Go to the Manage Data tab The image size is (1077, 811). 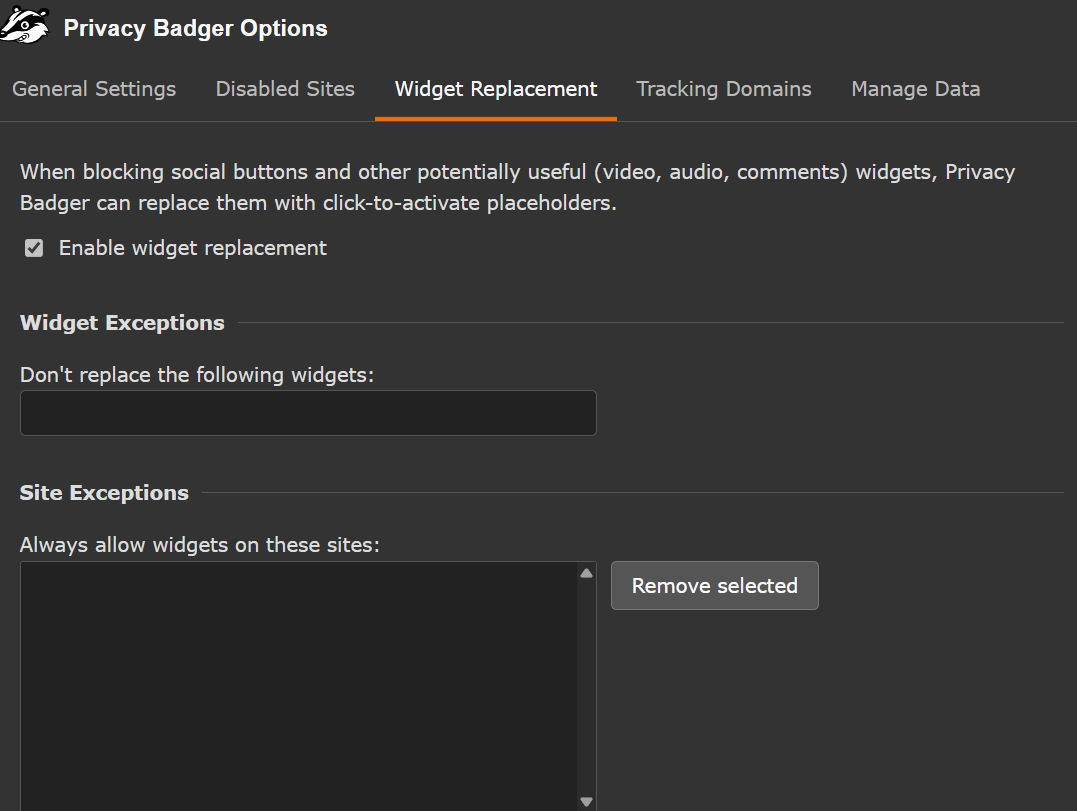(916, 89)
